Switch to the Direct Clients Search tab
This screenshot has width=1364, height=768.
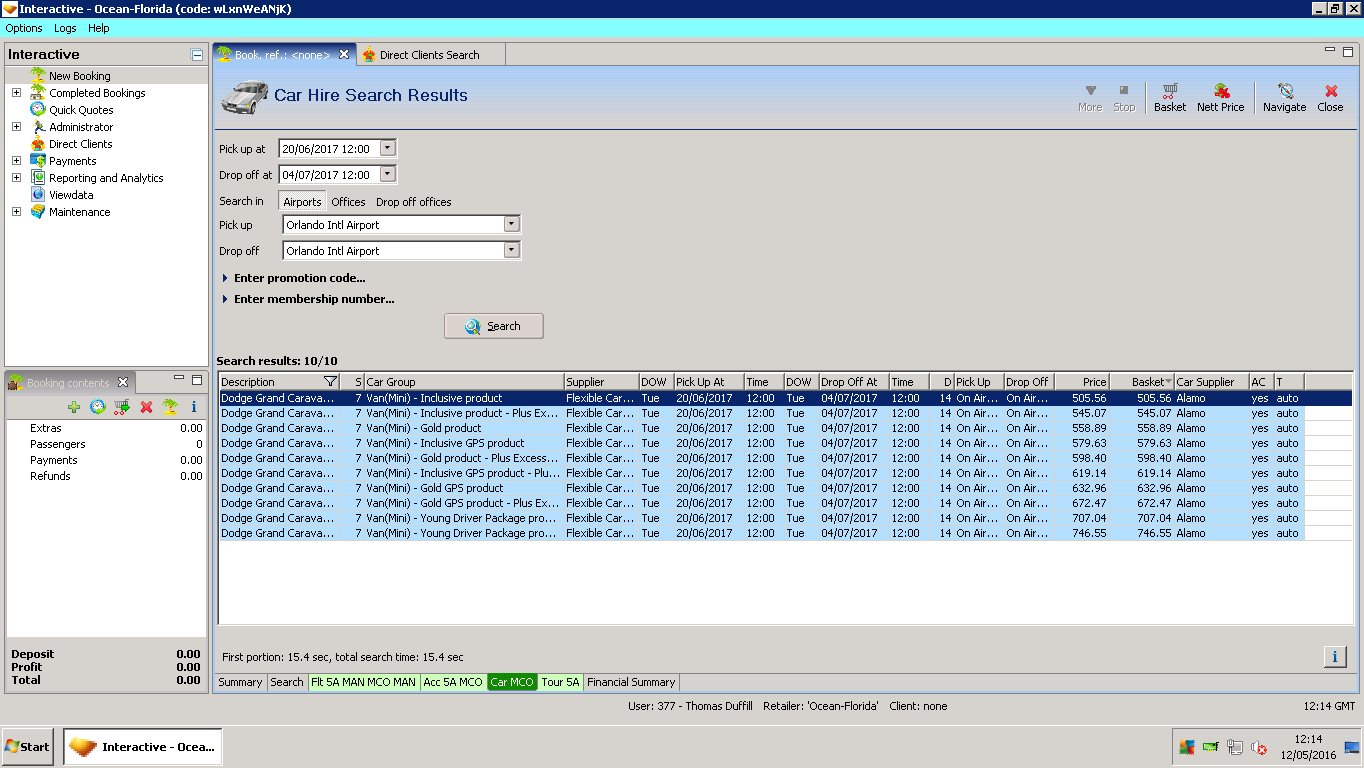click(x=429, y=55)
